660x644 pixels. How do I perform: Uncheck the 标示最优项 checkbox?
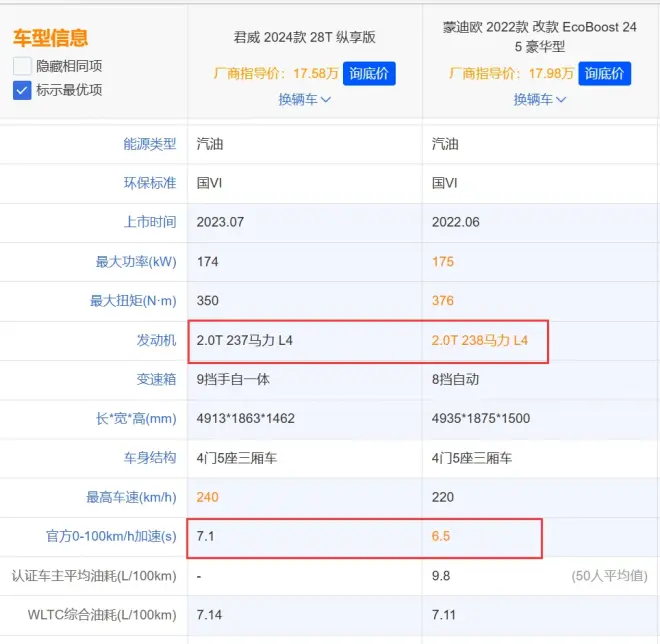point(22,90)
